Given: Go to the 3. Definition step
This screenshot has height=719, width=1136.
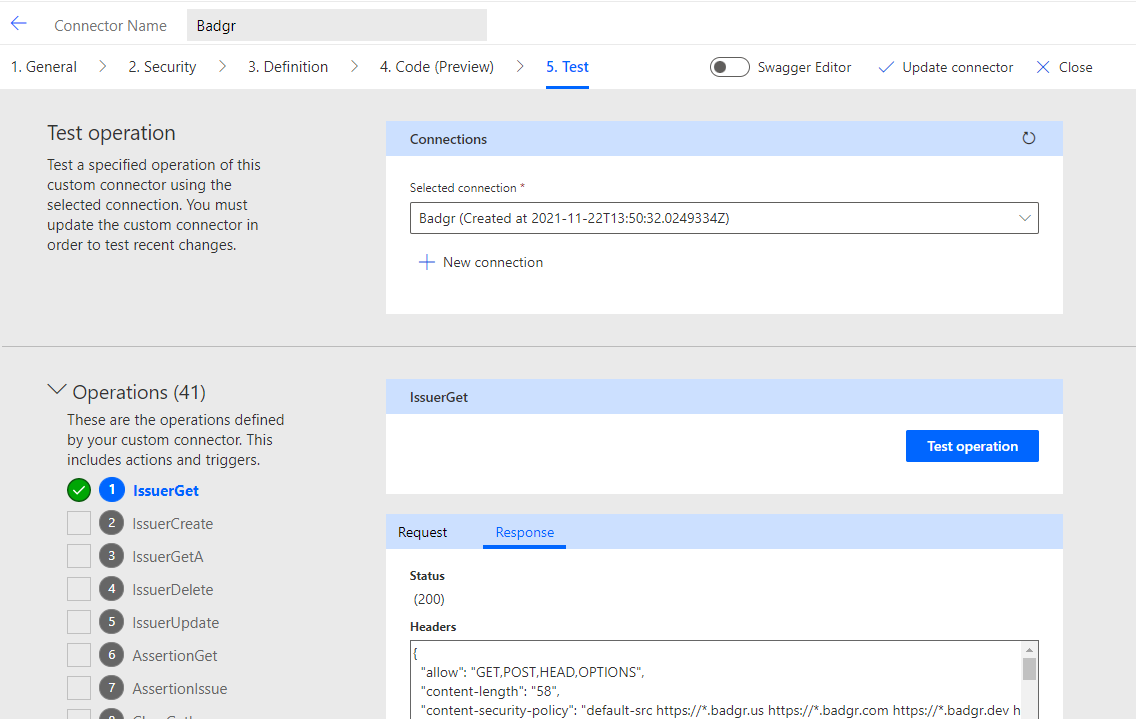Looking at the screenshot, I should (x=288, y=67).
